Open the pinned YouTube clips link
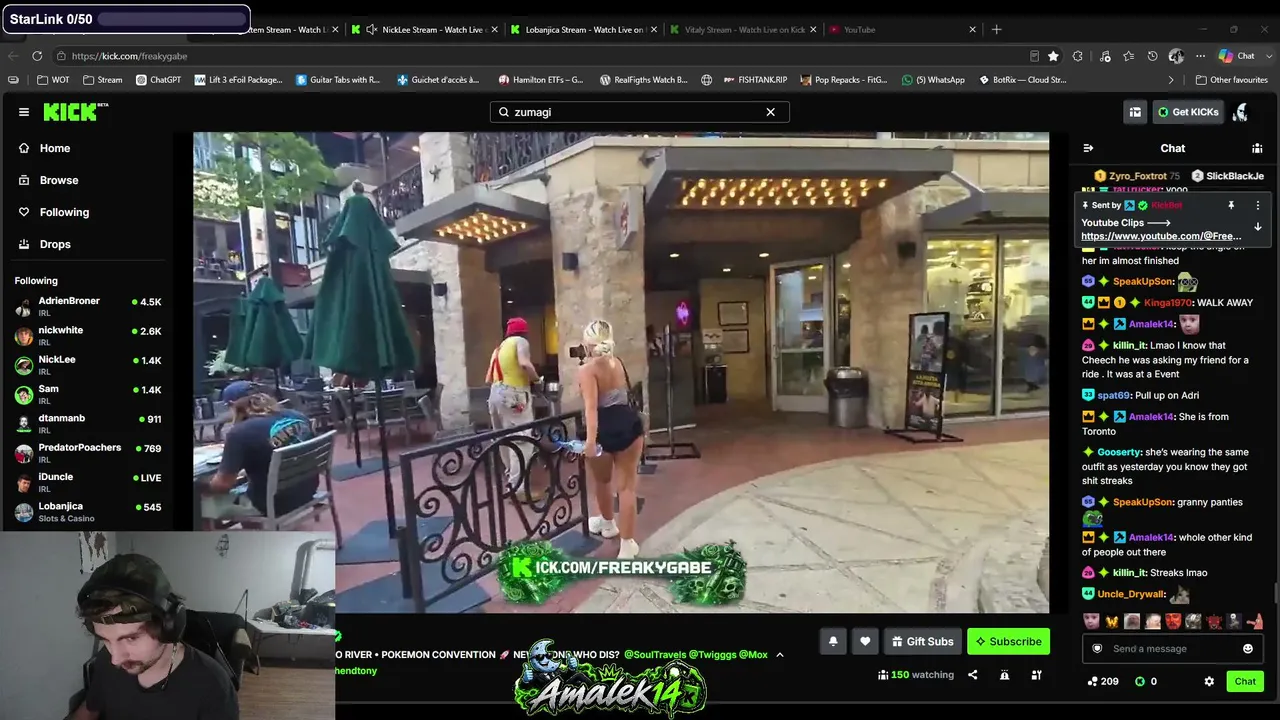1280x720 pixels. (x=1161, y=236)
